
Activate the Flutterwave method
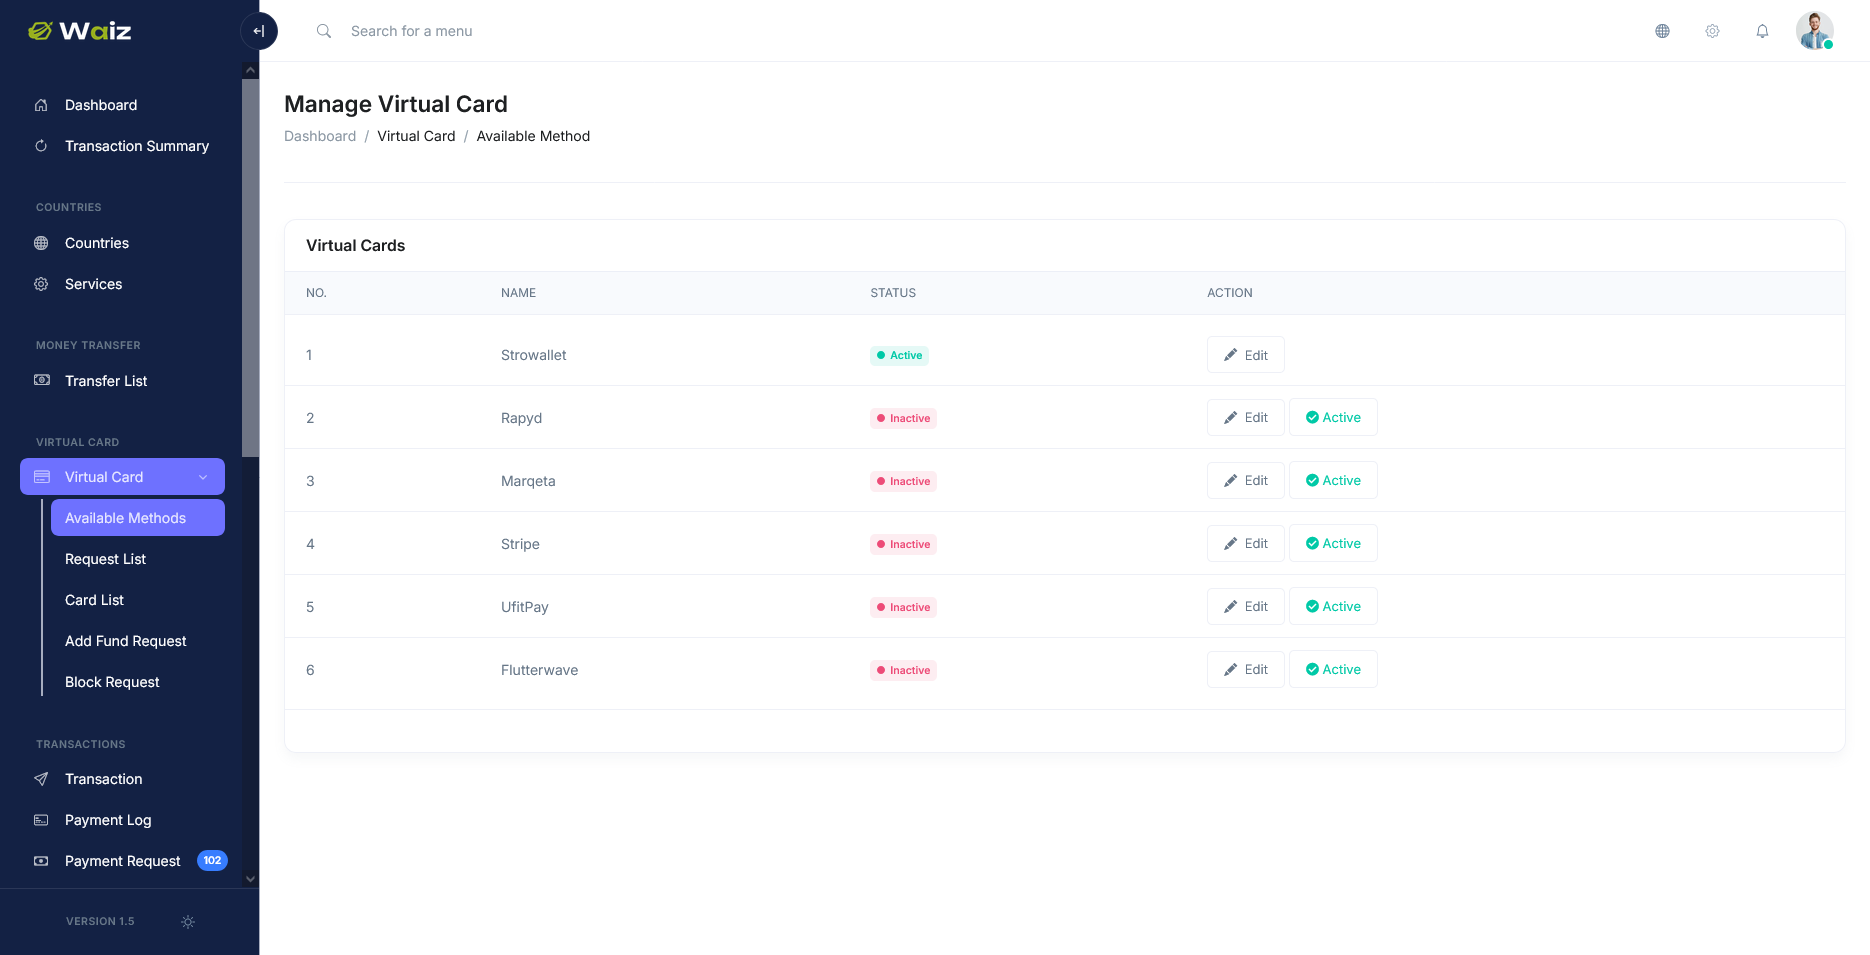point(1333,669)
